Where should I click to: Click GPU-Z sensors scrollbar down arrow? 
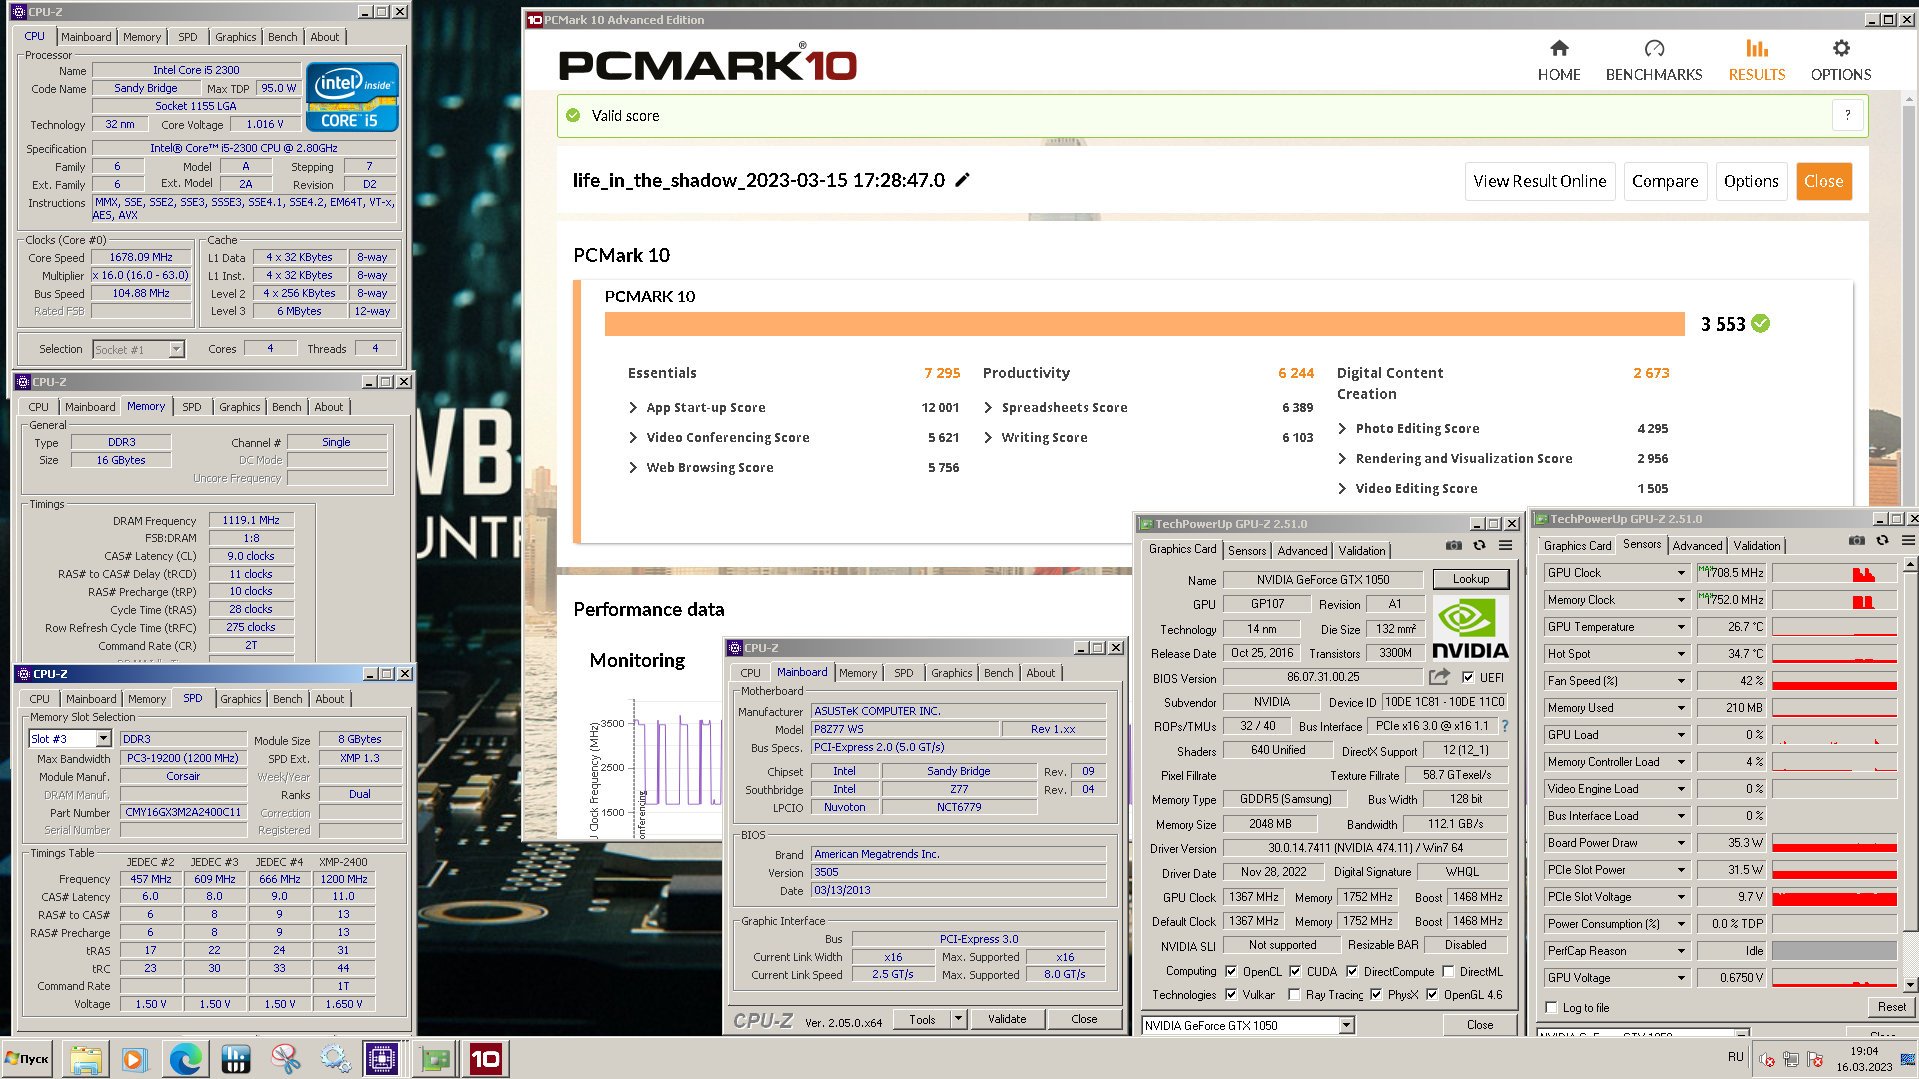coord(1911,985)
